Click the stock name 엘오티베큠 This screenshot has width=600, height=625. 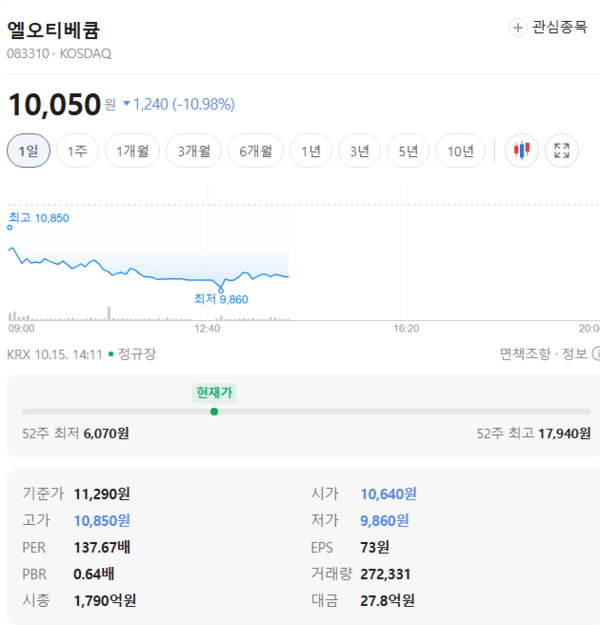point(53,30)
